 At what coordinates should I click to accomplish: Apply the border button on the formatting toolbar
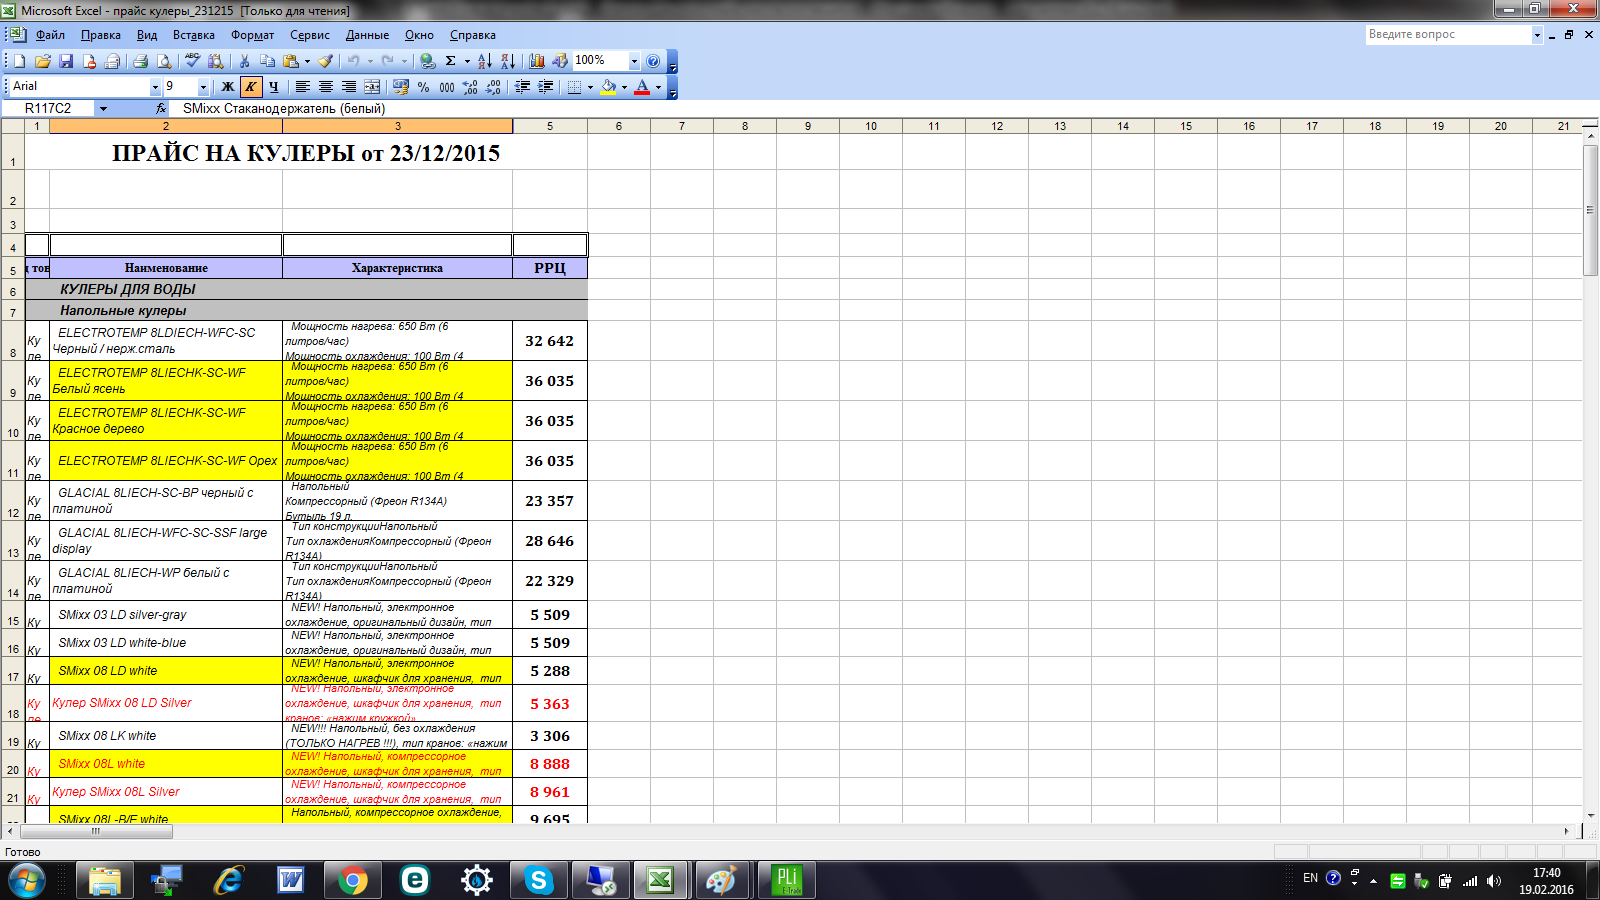574,87
